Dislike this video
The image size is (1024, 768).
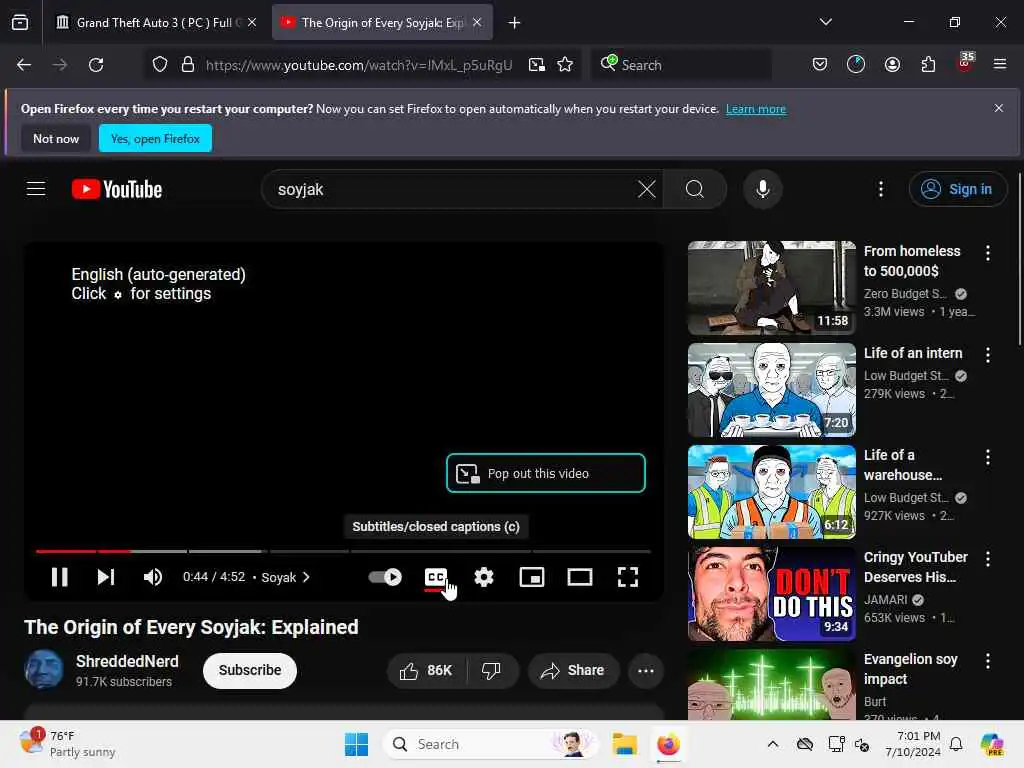pos(492,671)
